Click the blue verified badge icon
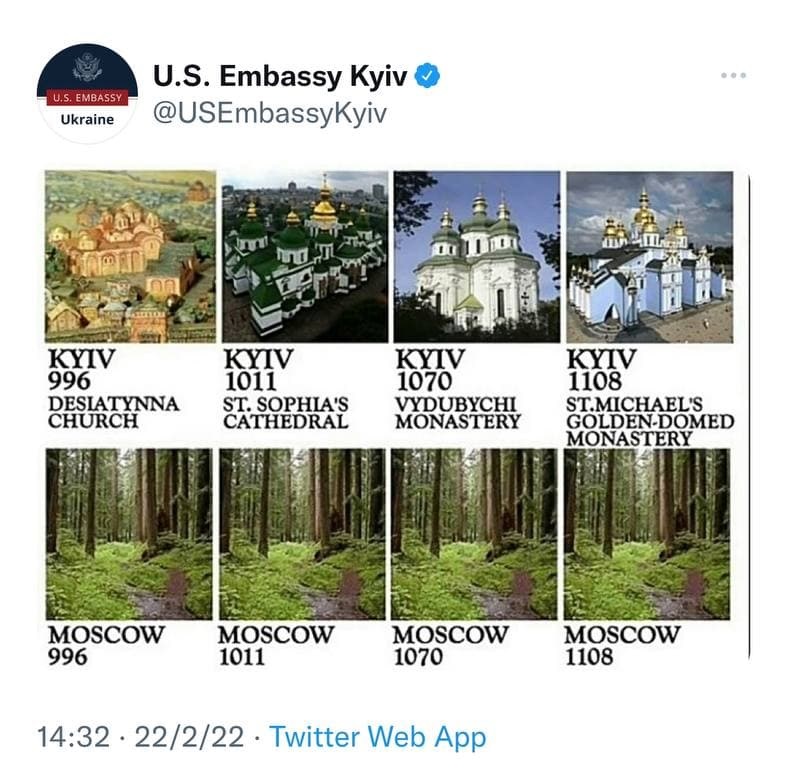This screenshot has height=769, width=787. (x=427, y=76)
